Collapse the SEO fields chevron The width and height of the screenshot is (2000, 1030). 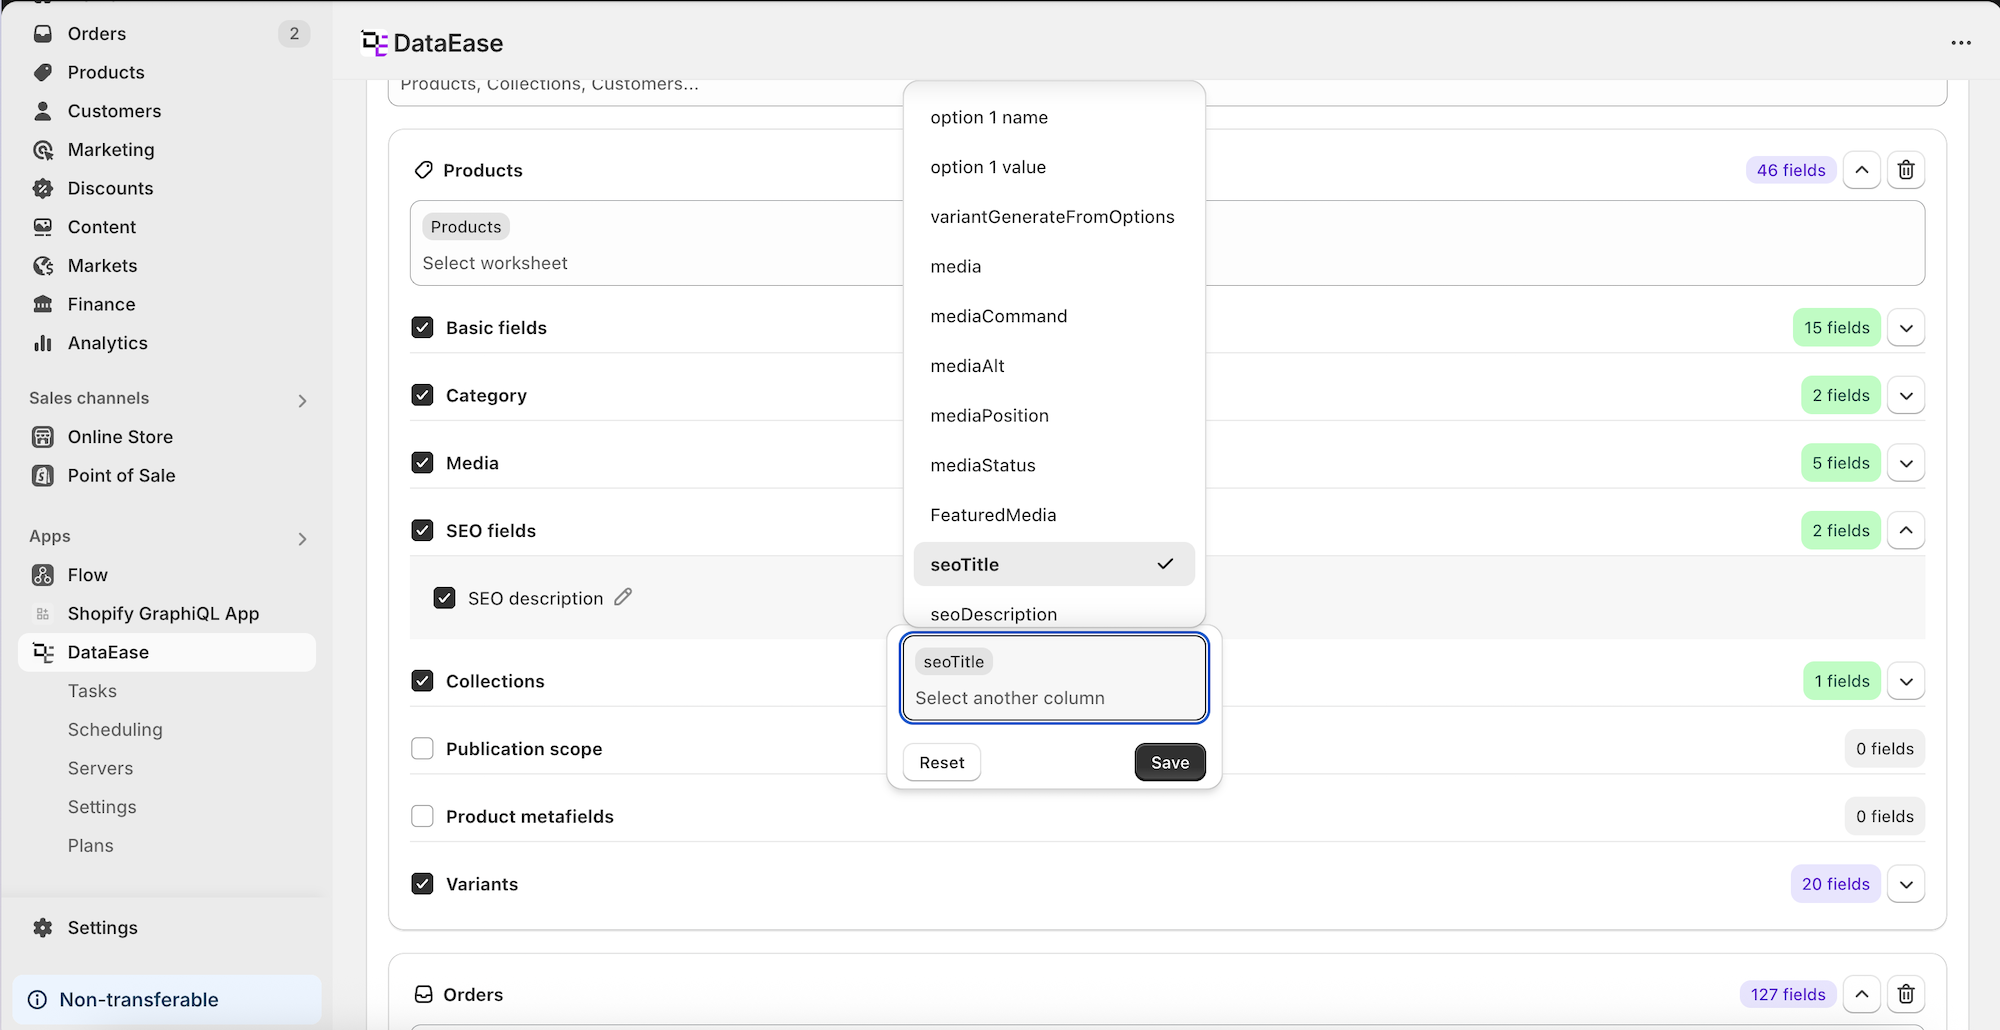pyautogui.click(x=1906, y=530)
